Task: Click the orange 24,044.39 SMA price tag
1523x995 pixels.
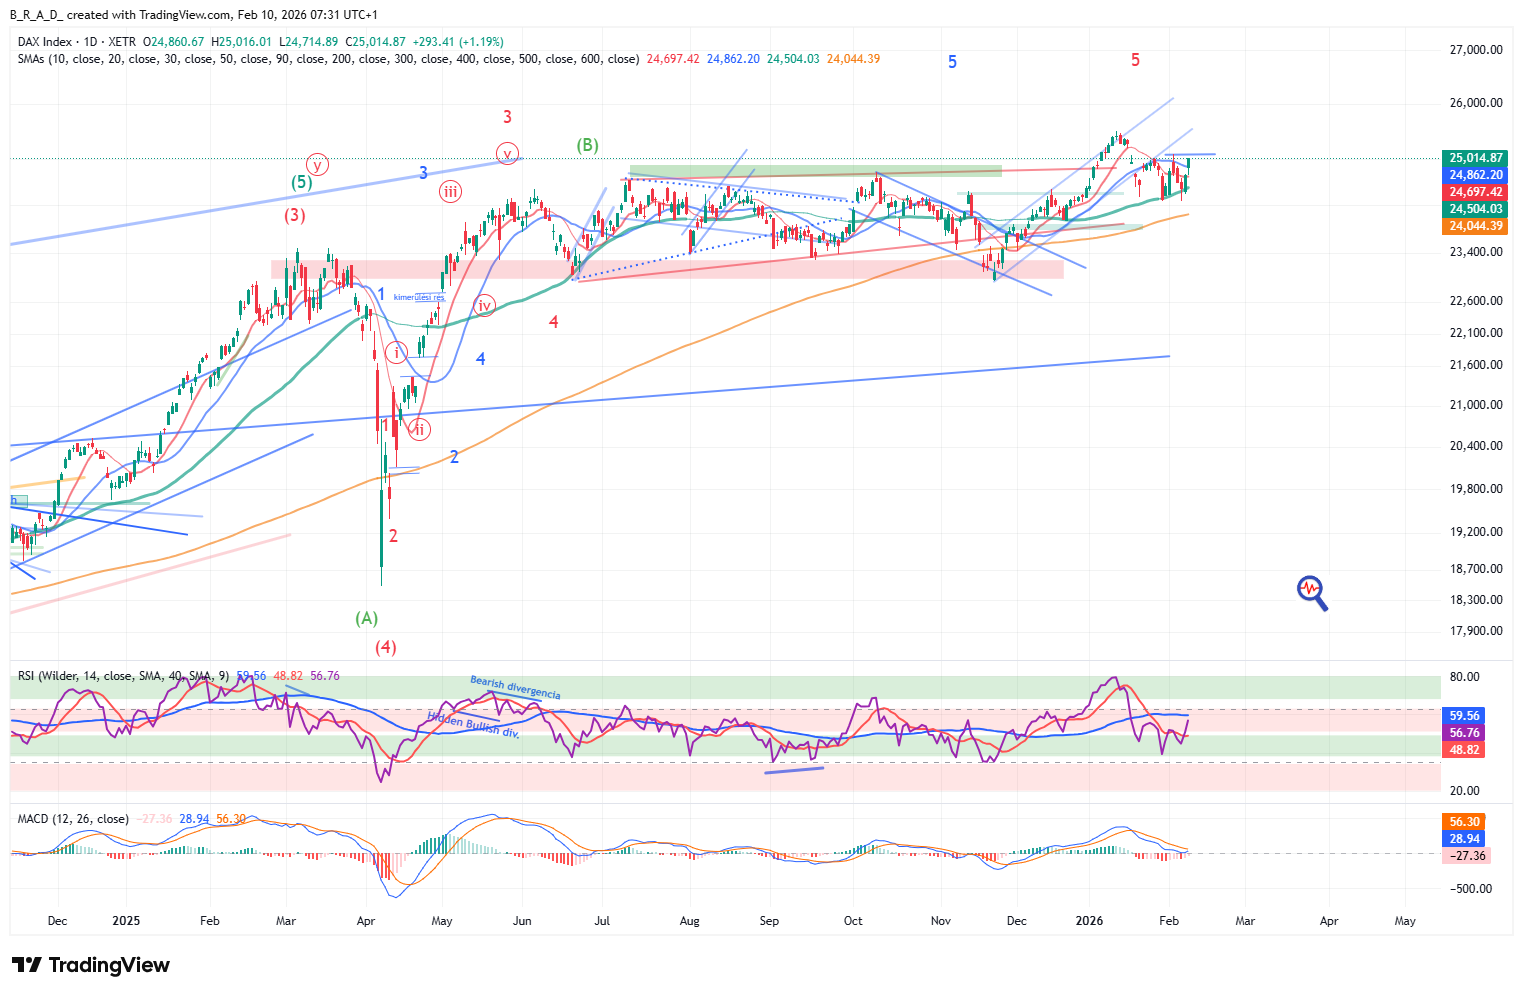Action: pyautogui.click(x=1475, y=226)
